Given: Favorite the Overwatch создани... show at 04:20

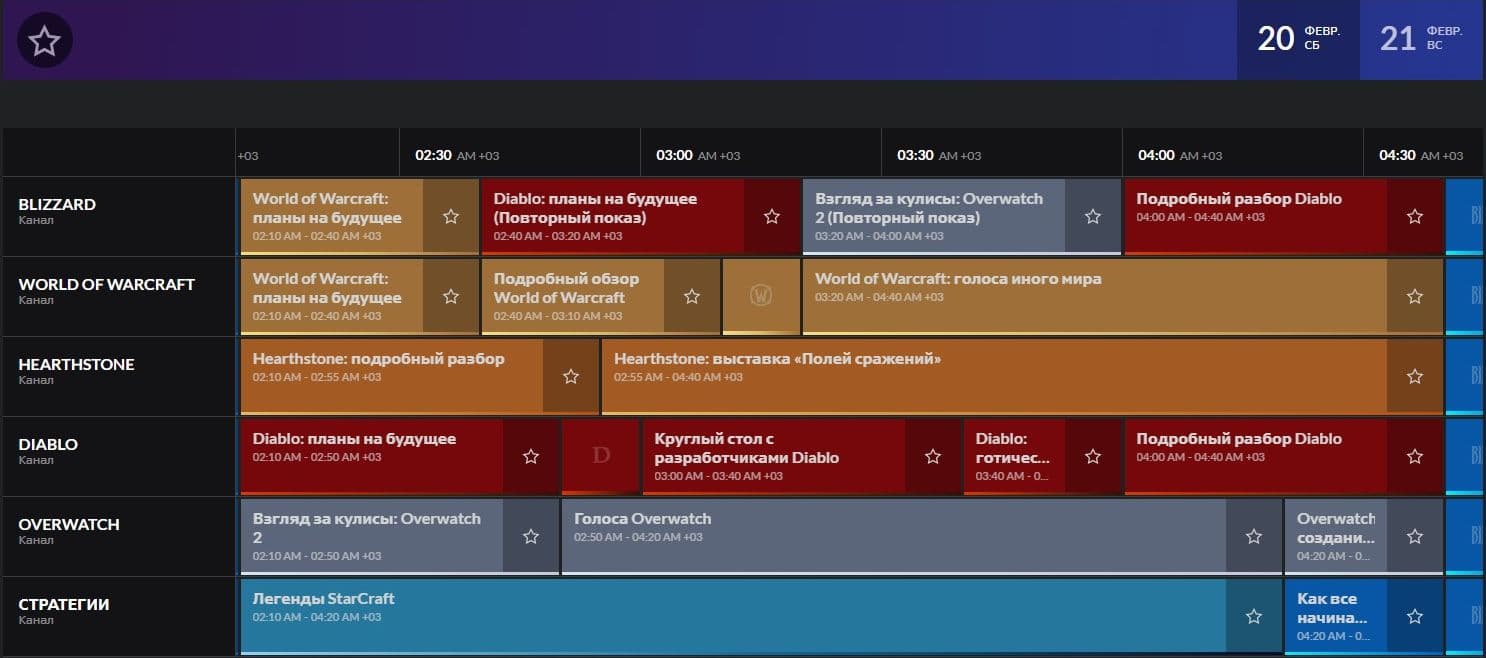Looking at the screenshot, I should (x=1414, y=536).
